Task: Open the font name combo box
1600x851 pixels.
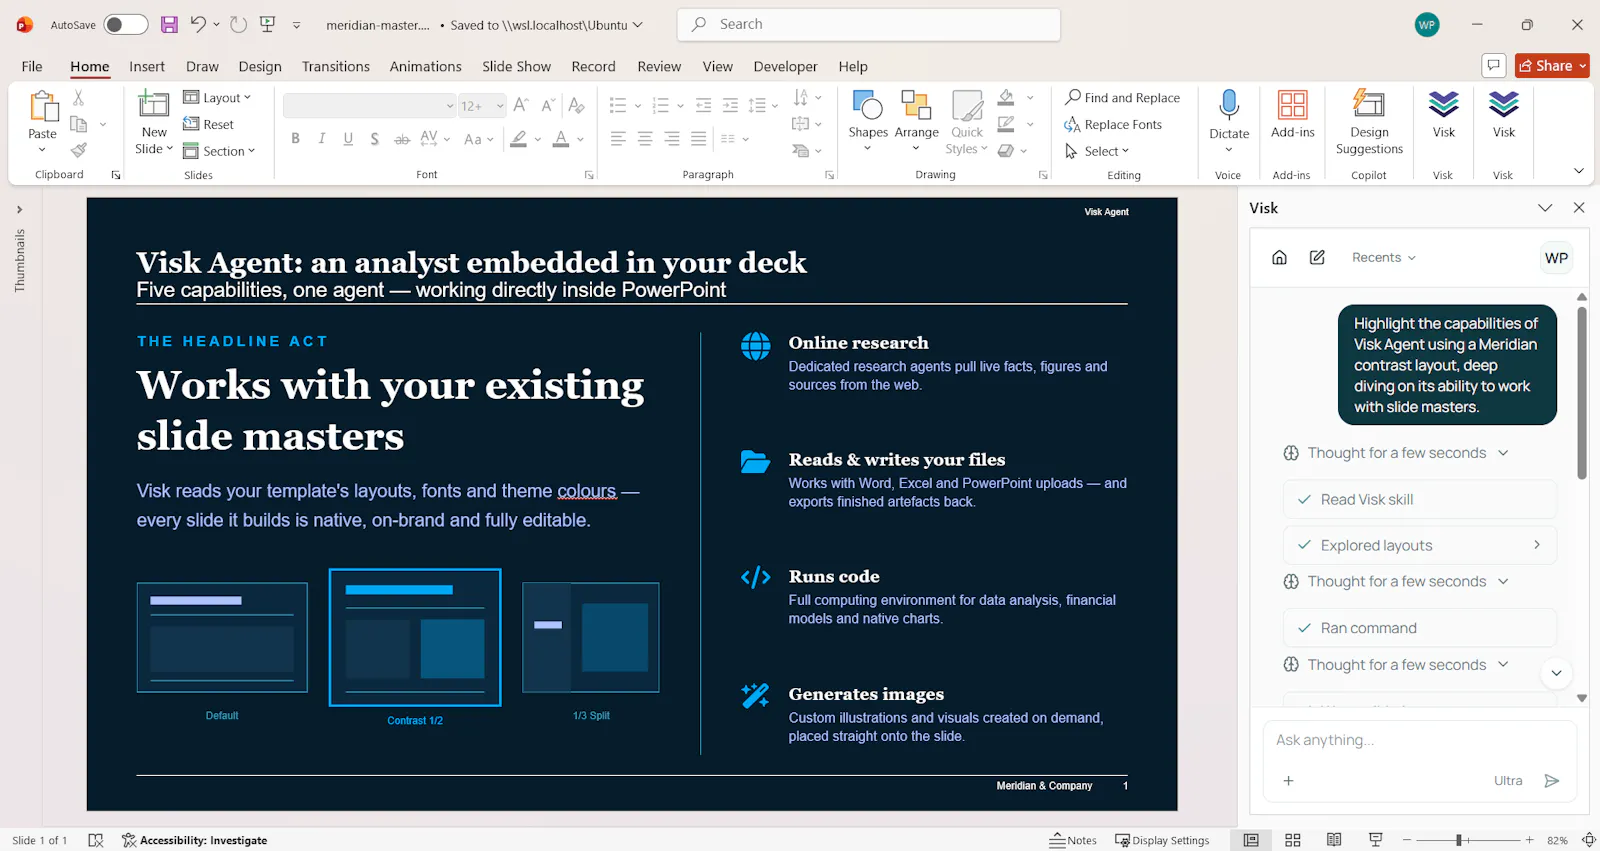Action: 370,105
